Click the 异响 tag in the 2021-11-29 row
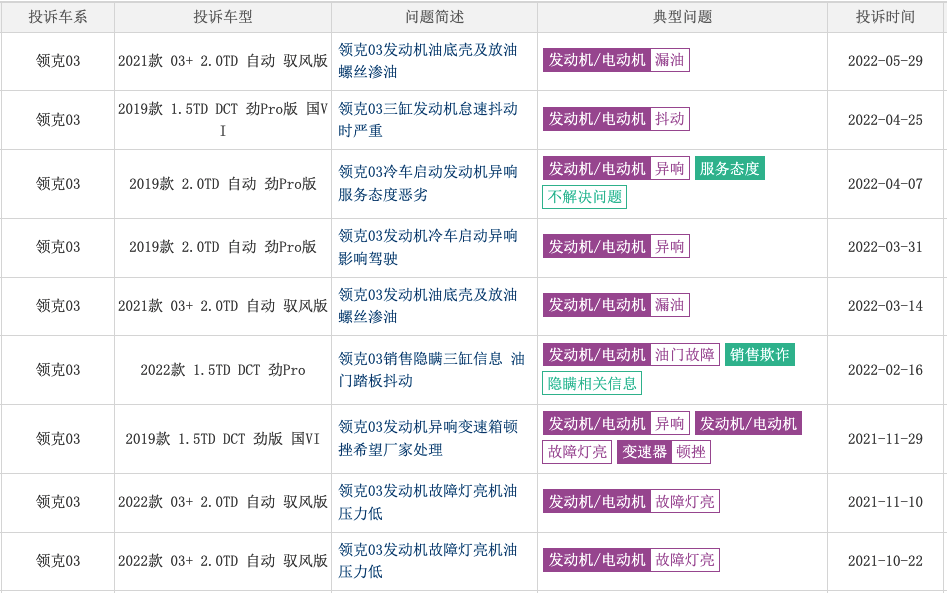 tap(670, 424)
